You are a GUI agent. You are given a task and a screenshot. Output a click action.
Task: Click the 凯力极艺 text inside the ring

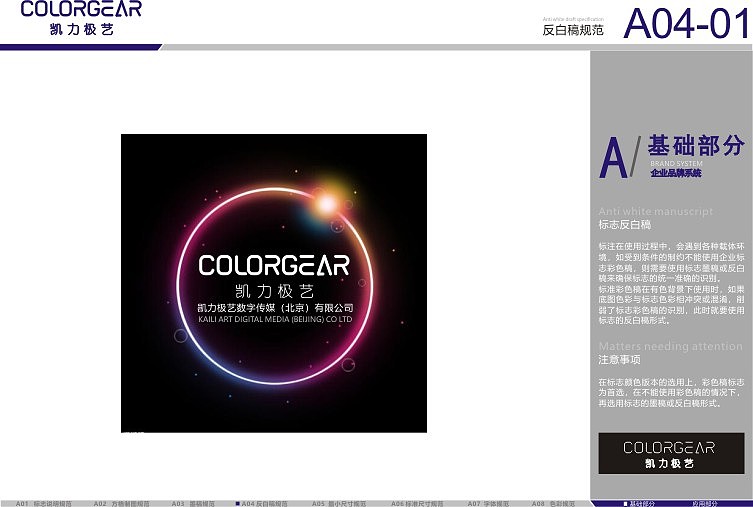point(275,291)
